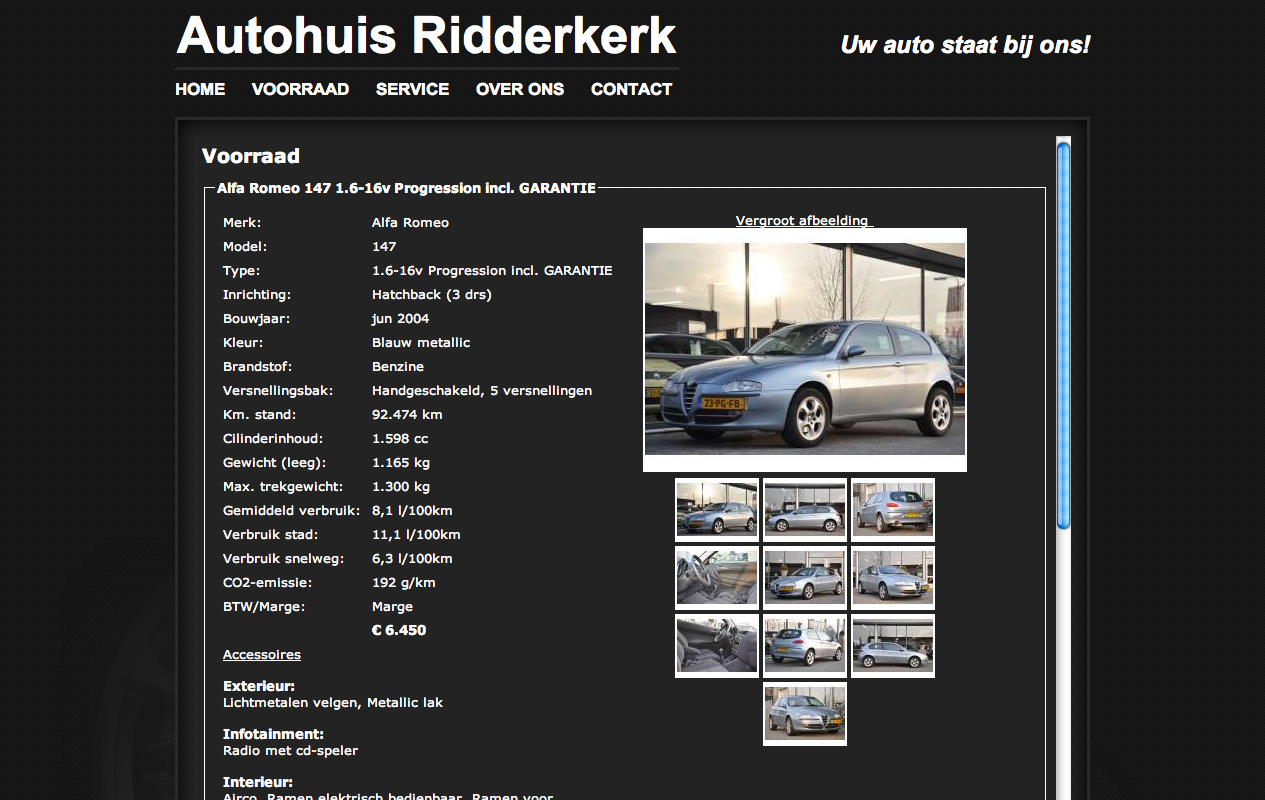The width and height of the screenshot is (1265, 800).
Task: Select the steering wheel through open door thumbnail
Action: pyautogui.click(x=717, y=578)
